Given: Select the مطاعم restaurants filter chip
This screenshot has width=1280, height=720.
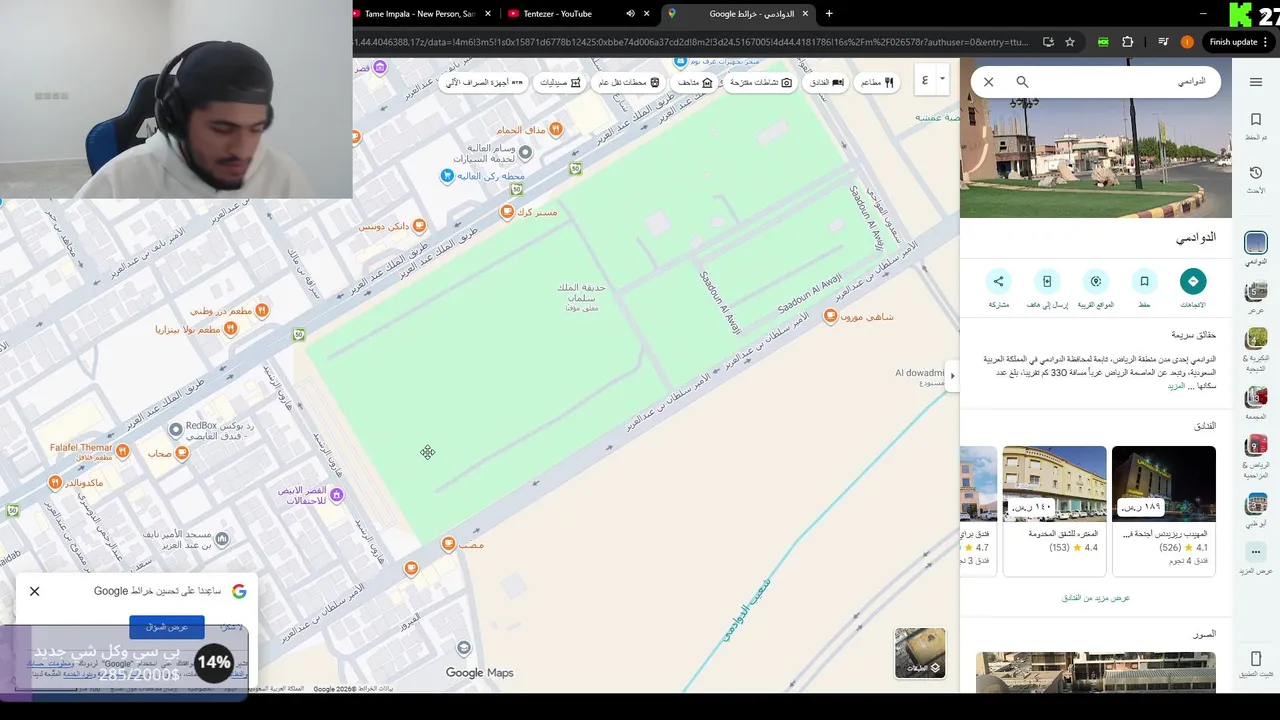Looking at the screenshot, I should click(878, 82).
